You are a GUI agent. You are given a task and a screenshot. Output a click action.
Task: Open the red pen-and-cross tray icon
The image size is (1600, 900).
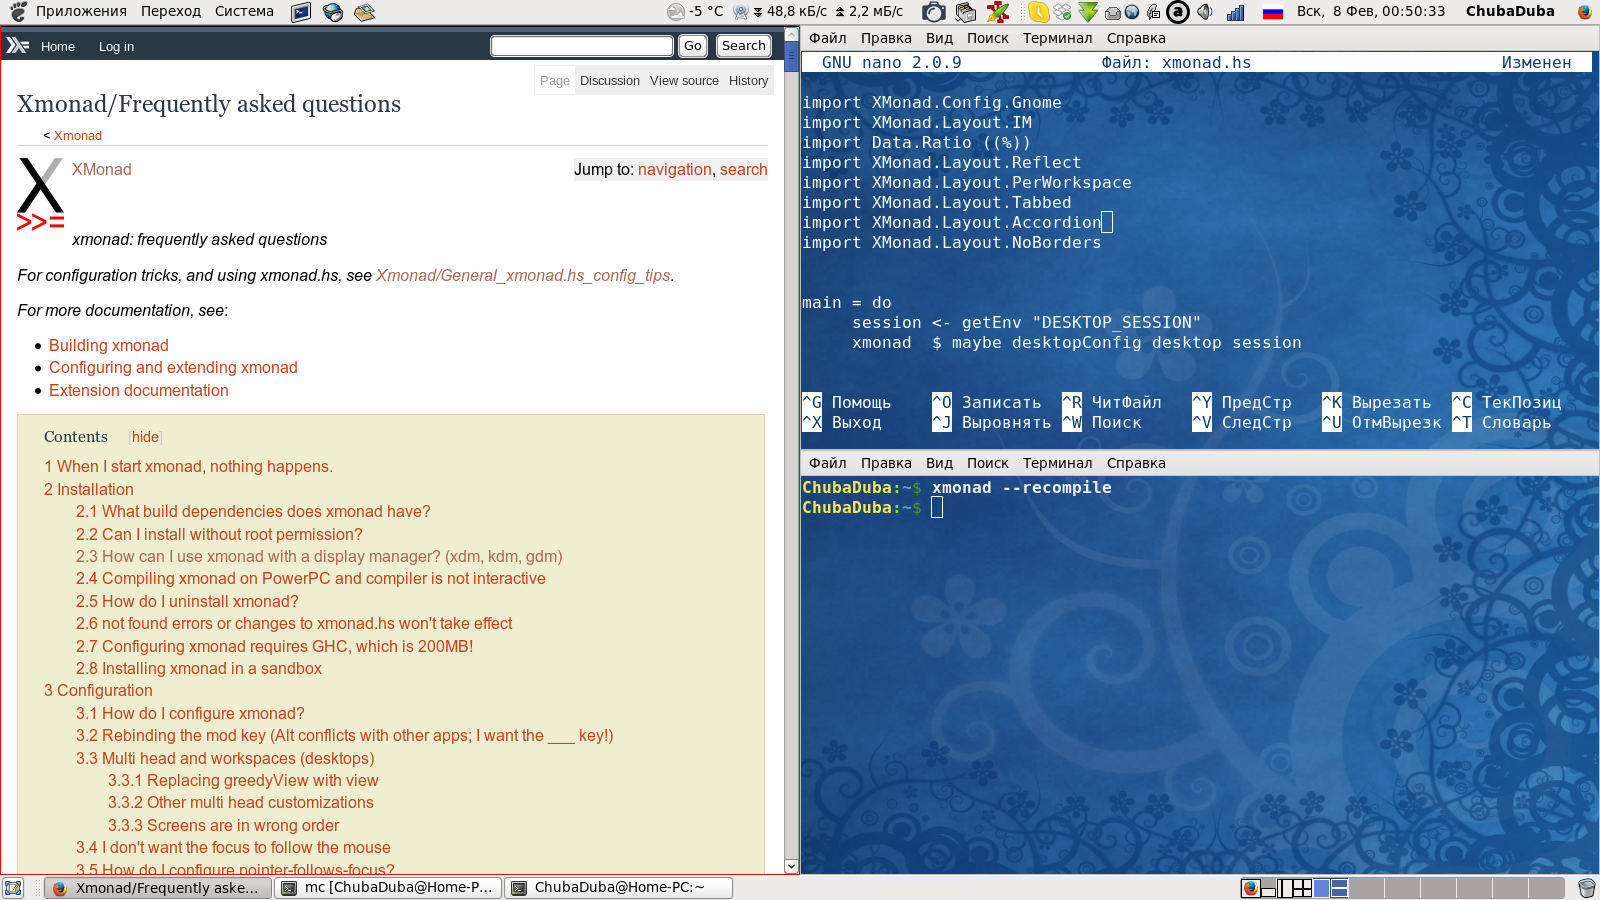pos(998,12)
